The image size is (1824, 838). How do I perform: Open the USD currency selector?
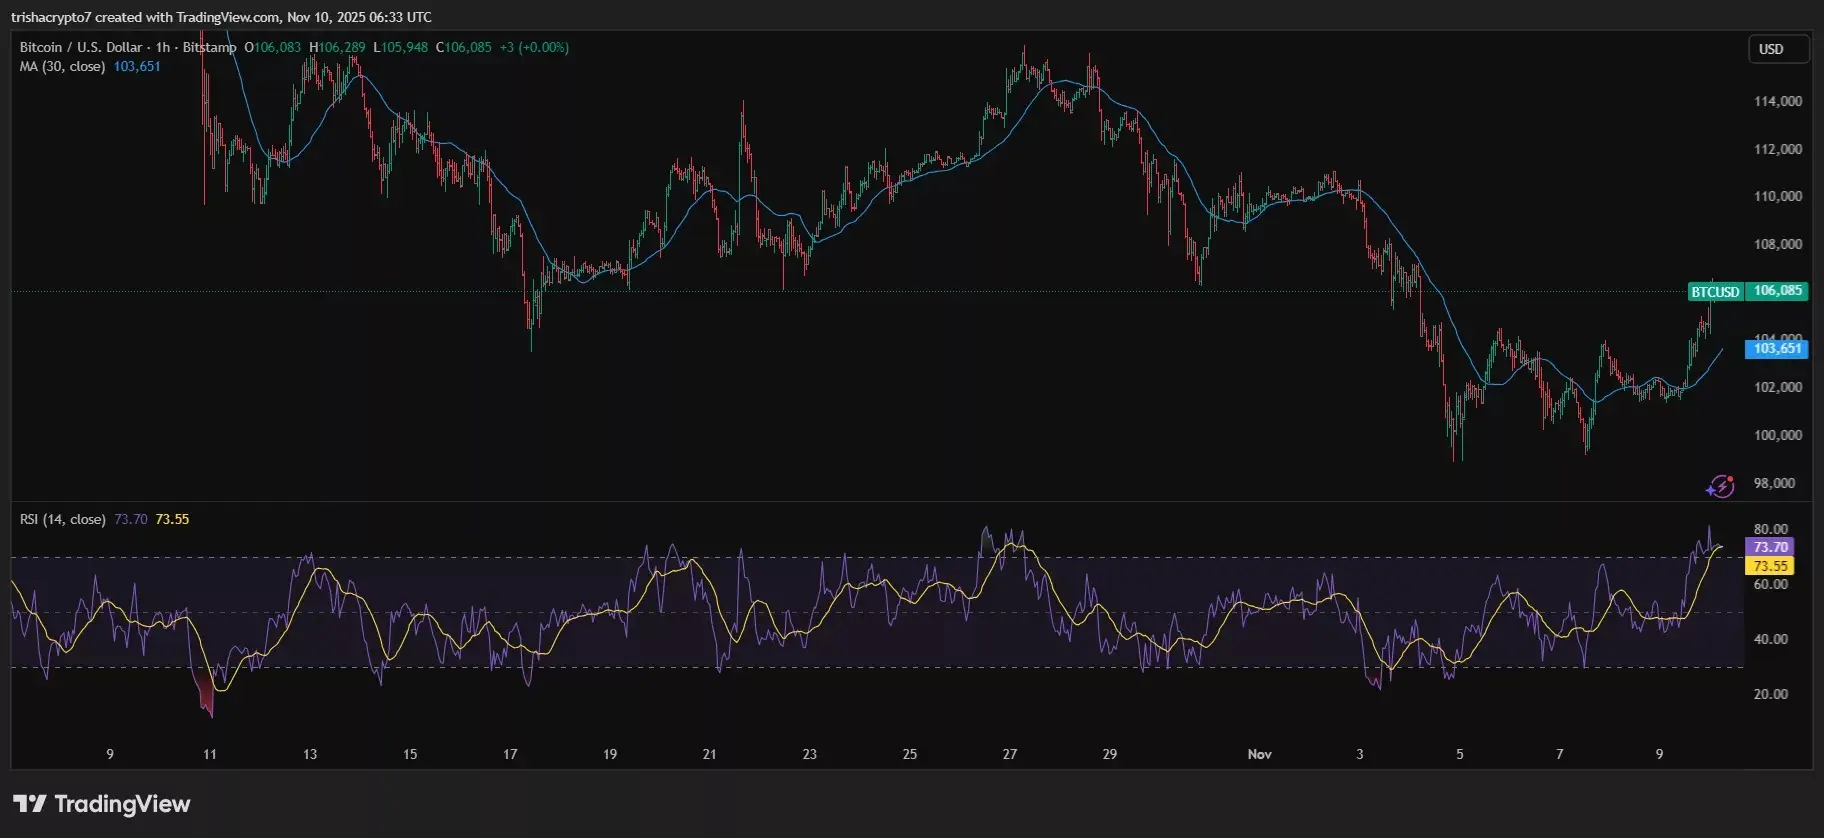point(1777,49)
